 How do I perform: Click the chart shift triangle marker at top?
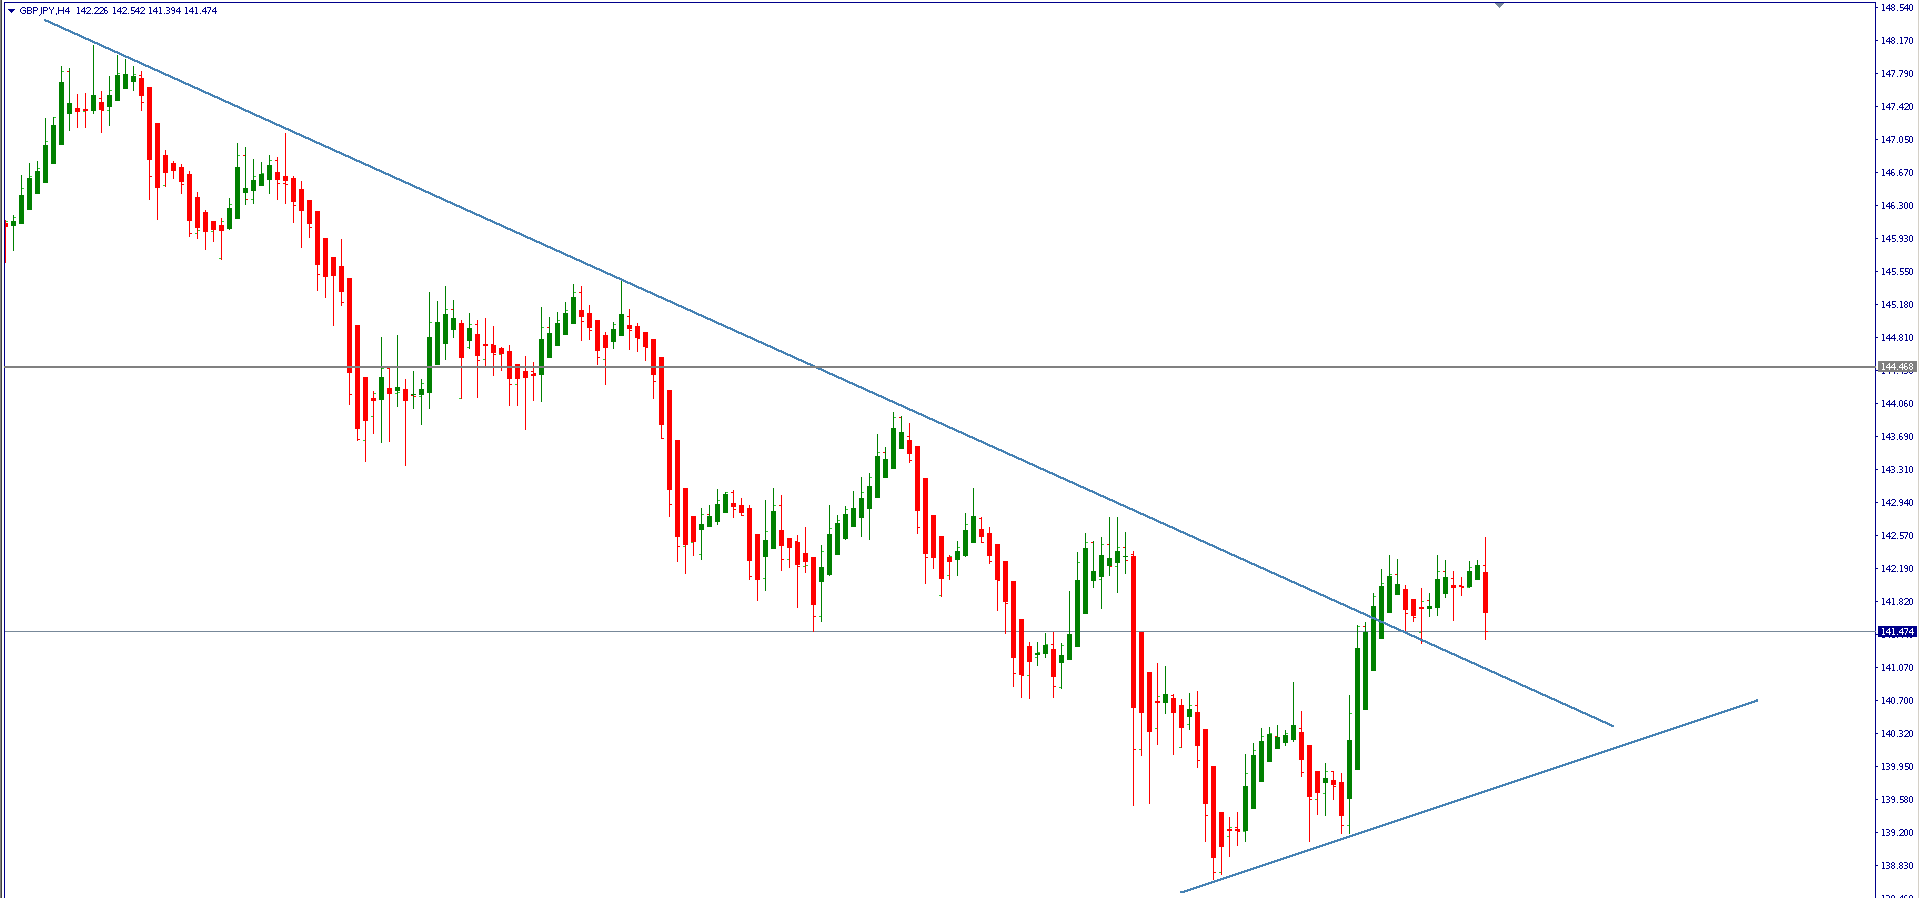pyautogui.click(x=1499, y=5)
